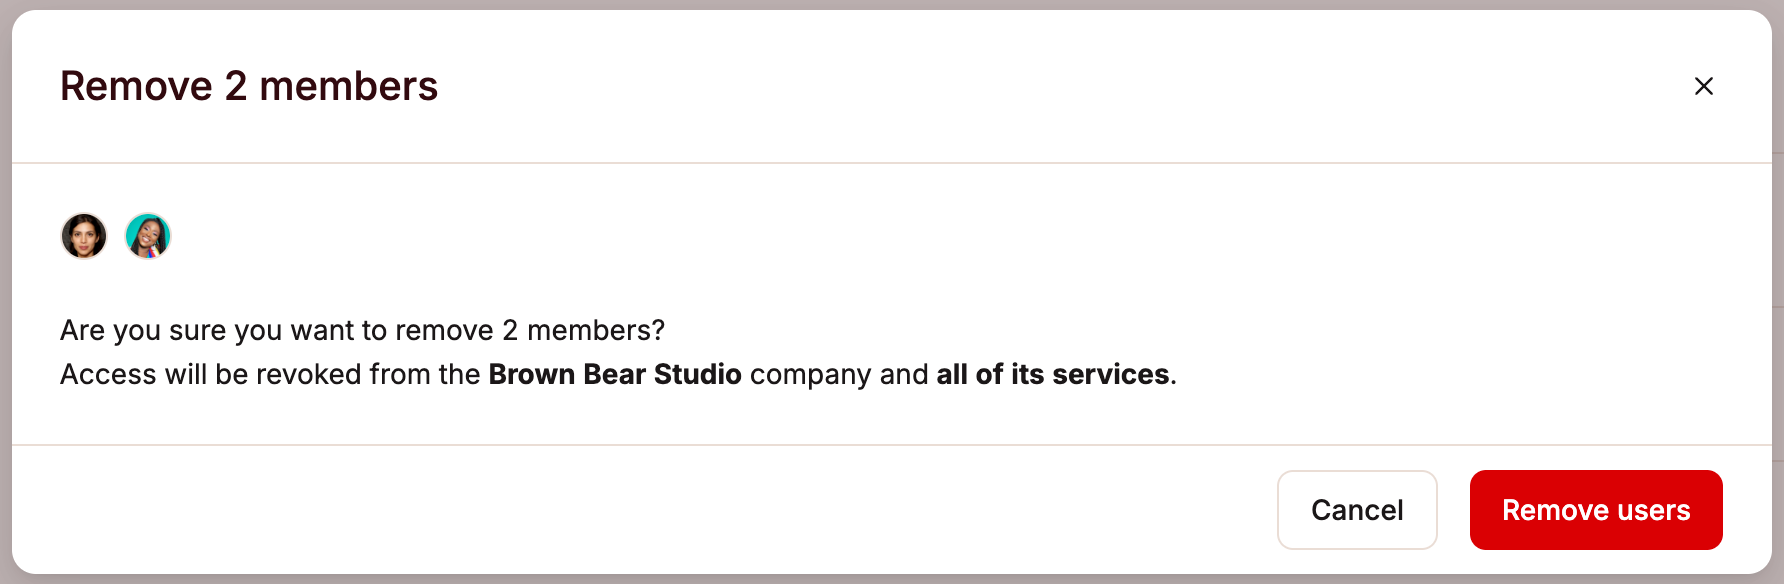Image resolution: width=1784 pixels, height=584 pixels.
Task: Hit the X in the dialog header
Action: 1704,86
